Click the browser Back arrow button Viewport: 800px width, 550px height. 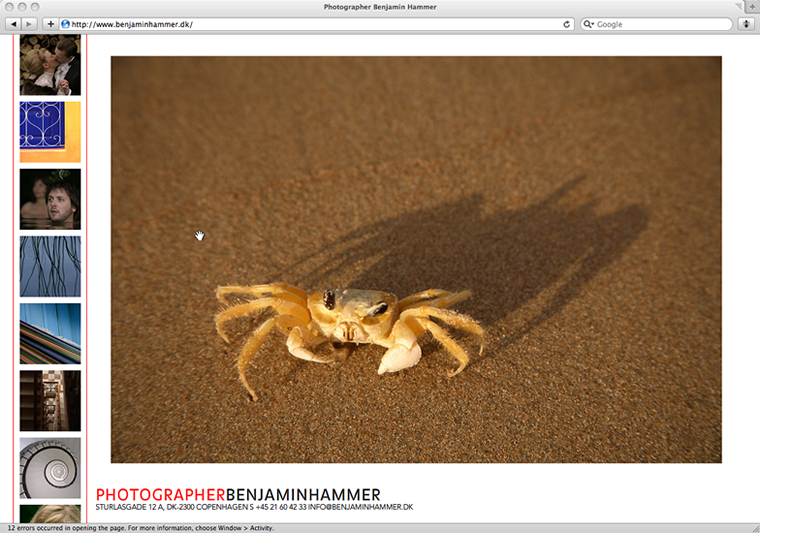coord(14,24)
